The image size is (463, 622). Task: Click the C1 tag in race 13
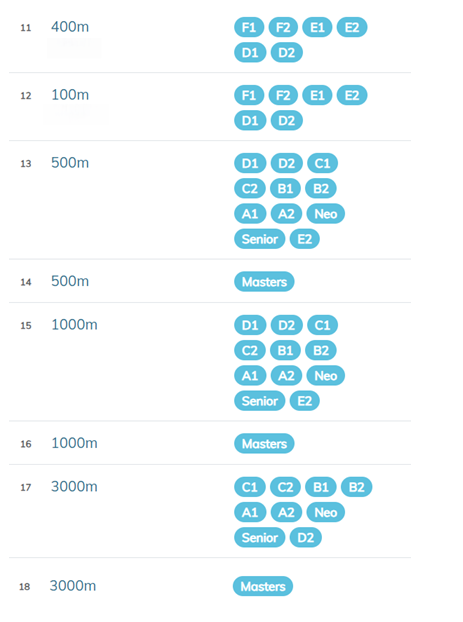(322, 163)
